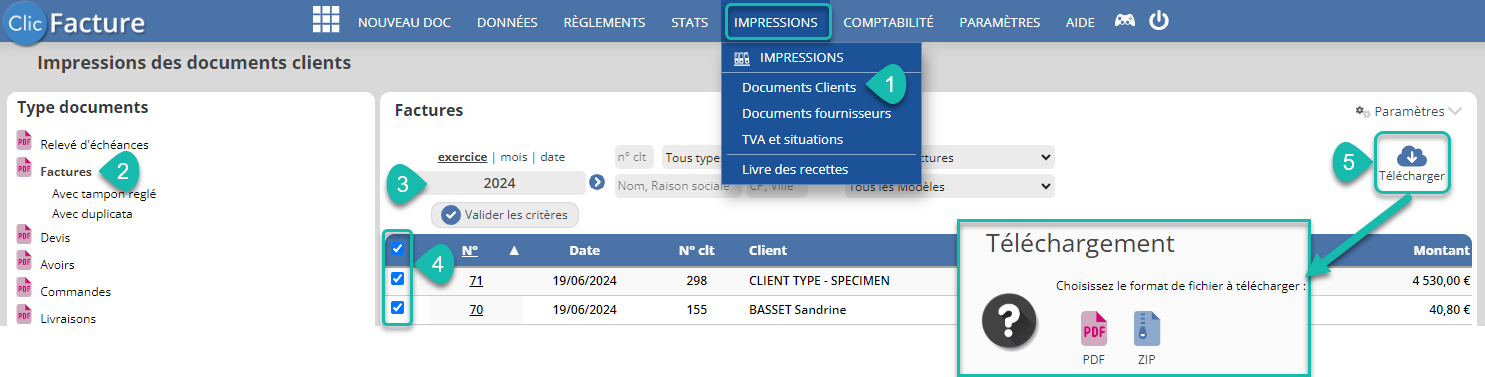Choose the ZIP download format icon
The image size is (1485, 377).
(x=1146, y=329)
